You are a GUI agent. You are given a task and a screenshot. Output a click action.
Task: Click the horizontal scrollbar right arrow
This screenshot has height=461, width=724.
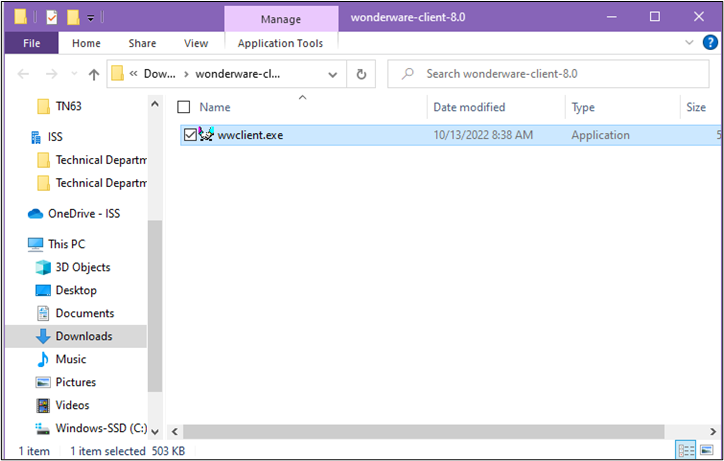click(x=713, y=432)
